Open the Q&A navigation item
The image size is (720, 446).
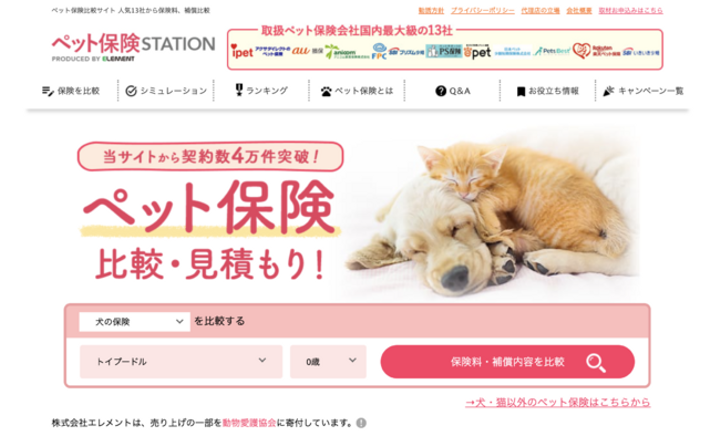click(x=453, y=91)
